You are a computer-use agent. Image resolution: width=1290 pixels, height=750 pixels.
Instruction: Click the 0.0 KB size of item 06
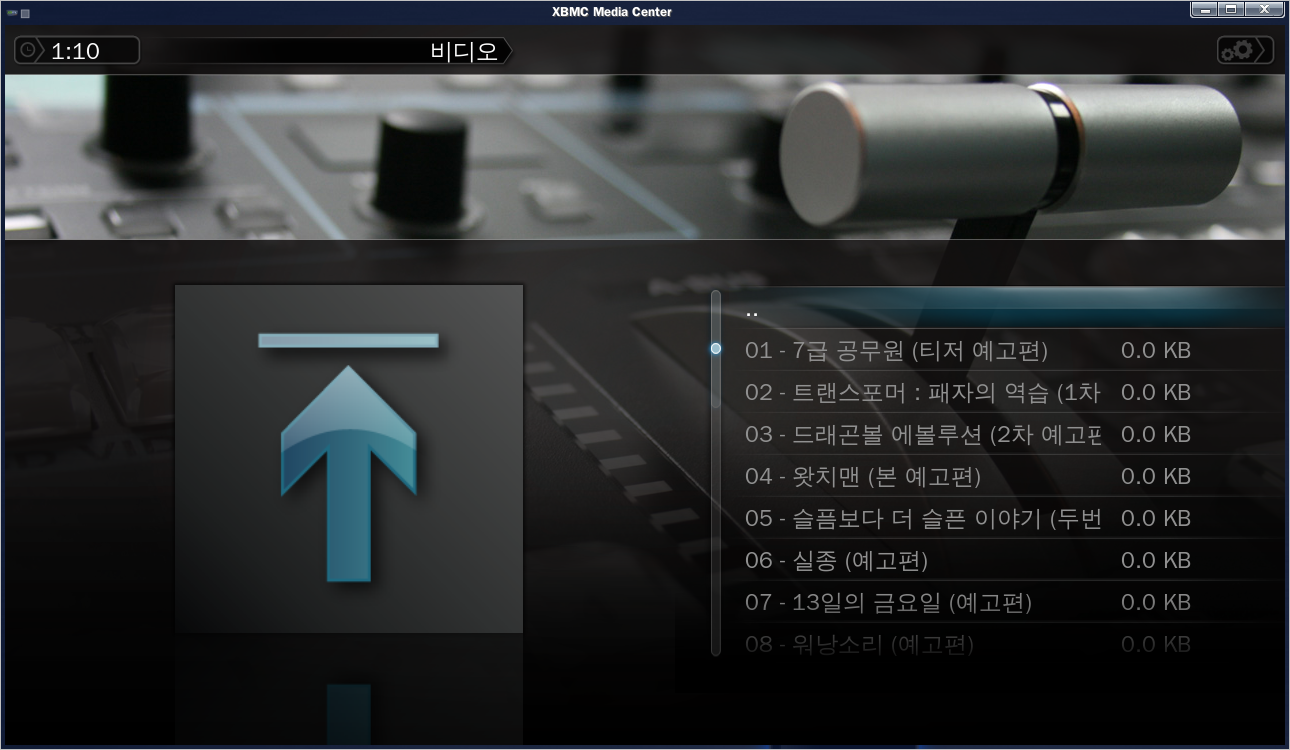pos(1156,561)
